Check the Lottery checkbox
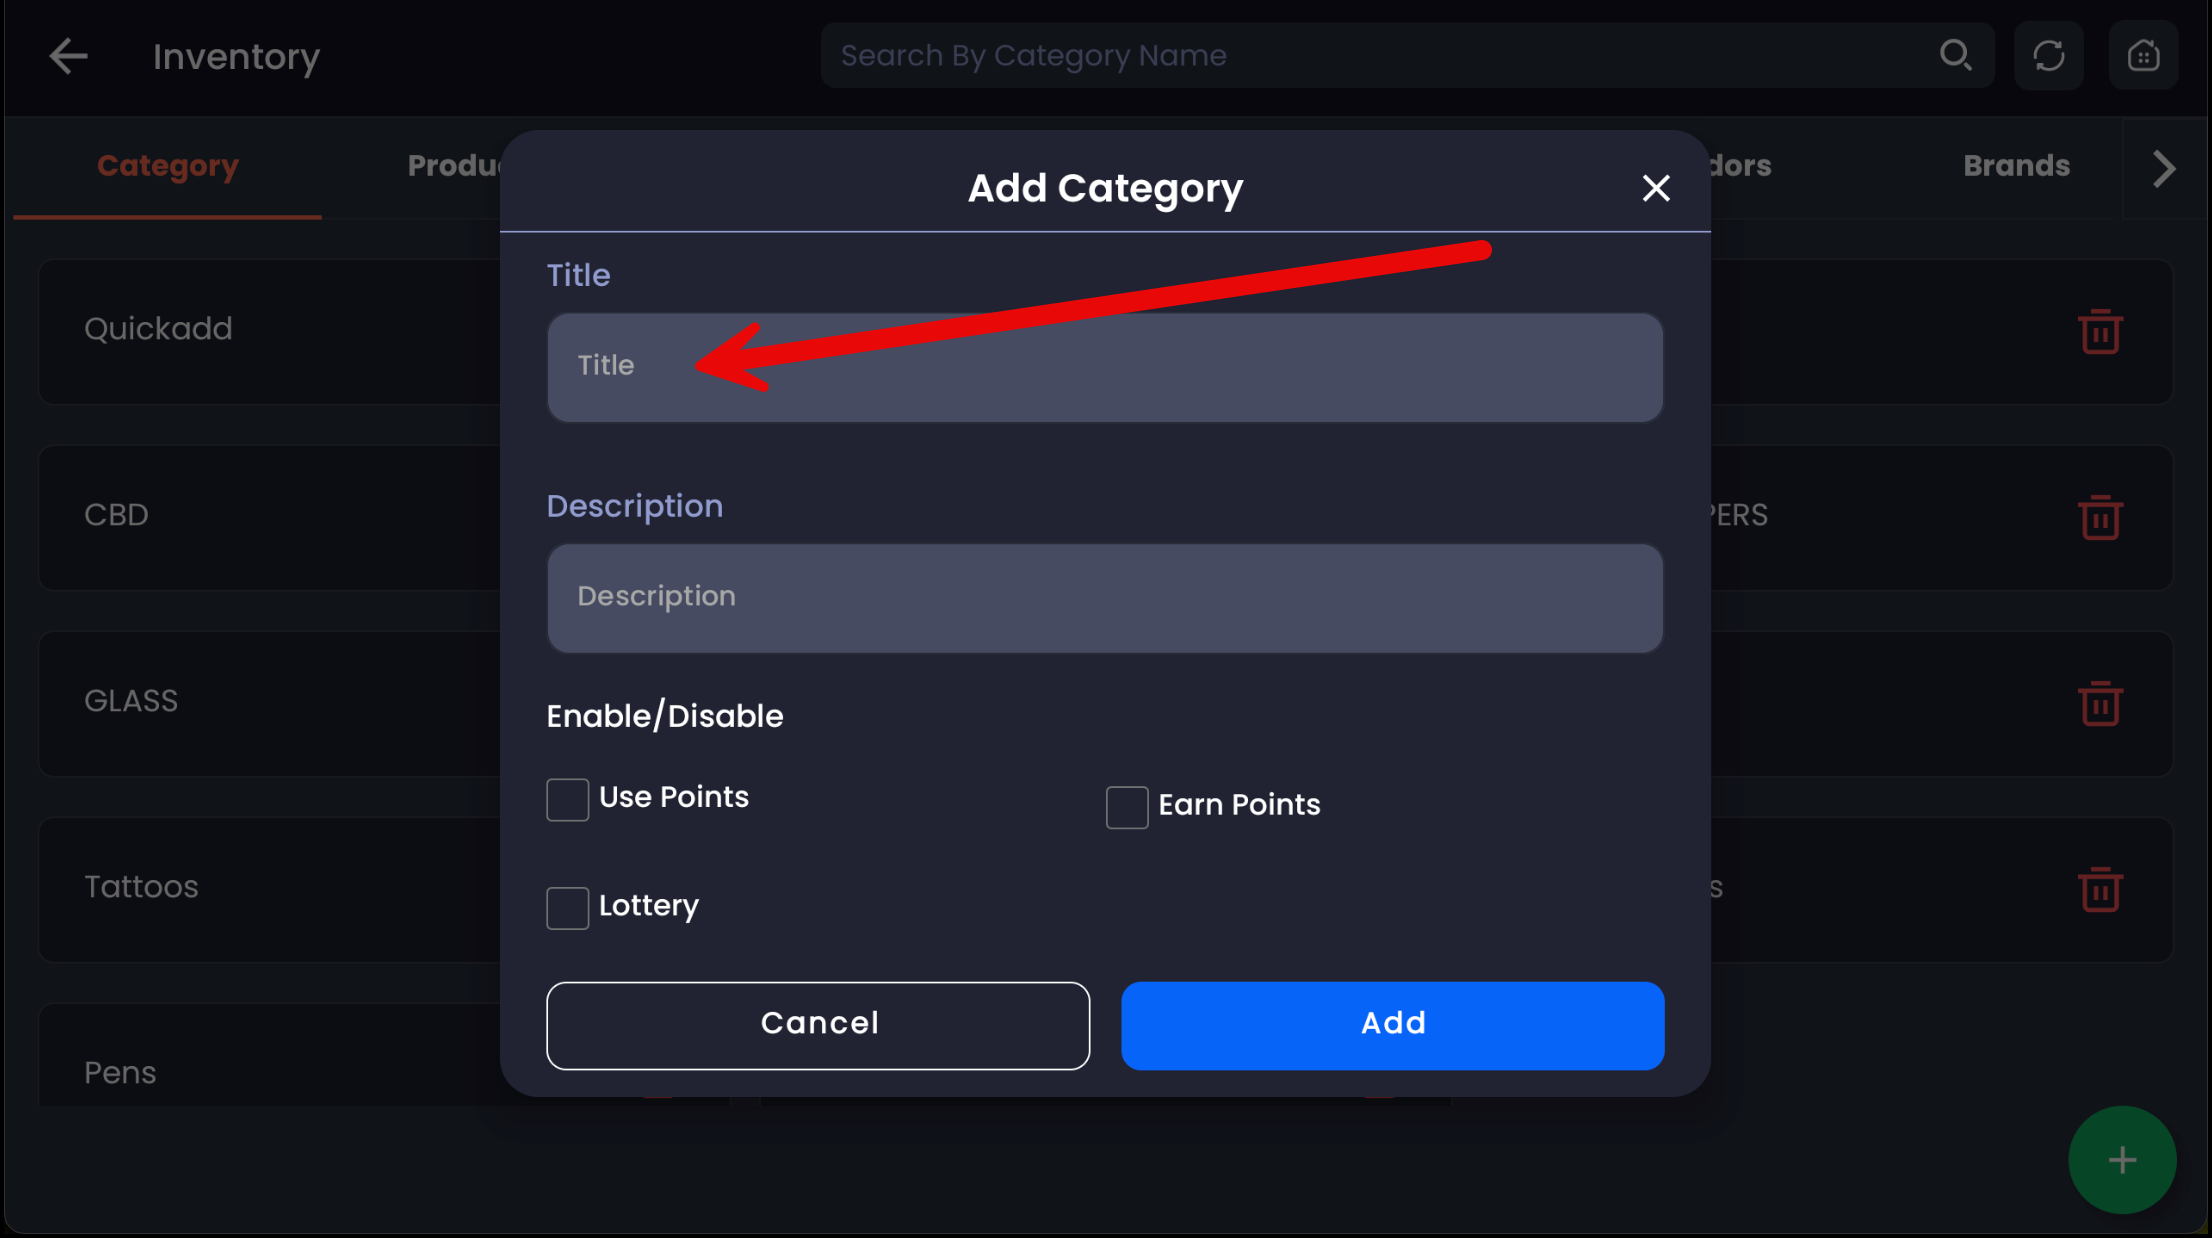The width and height of the screenshot is (2212, 1238). click(x=567, y=908)
